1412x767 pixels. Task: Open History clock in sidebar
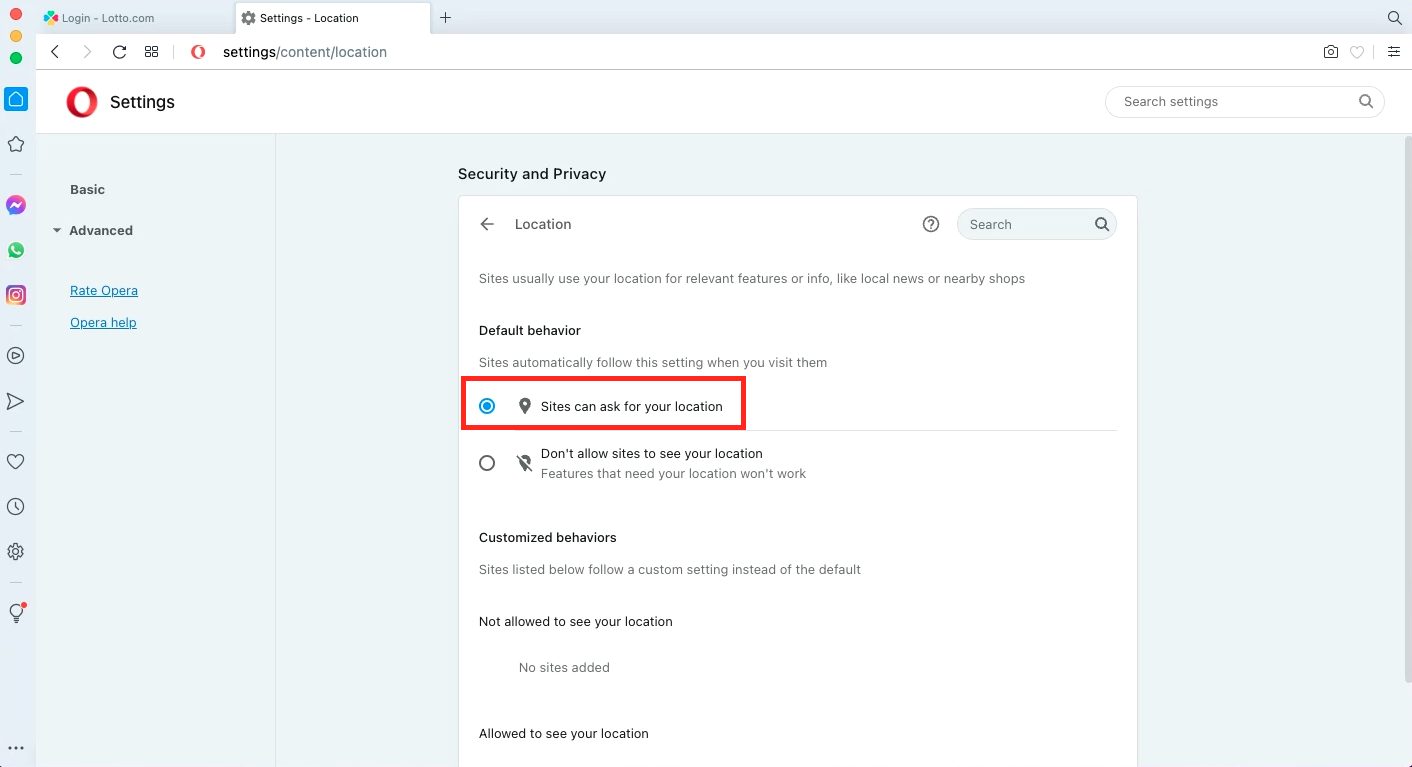pyautogui.click(x=16, y=507)
